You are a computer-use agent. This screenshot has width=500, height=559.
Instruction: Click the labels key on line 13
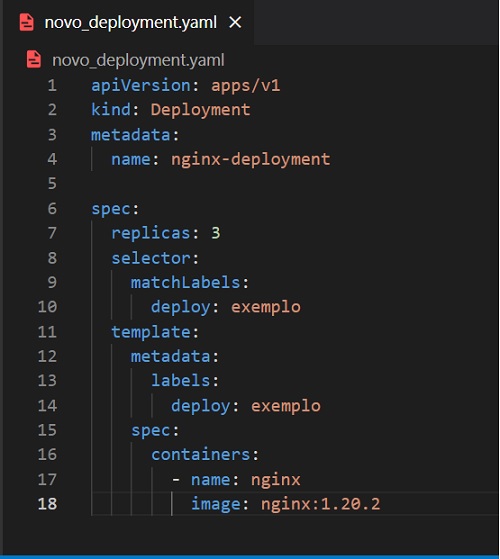coord(181,381)
